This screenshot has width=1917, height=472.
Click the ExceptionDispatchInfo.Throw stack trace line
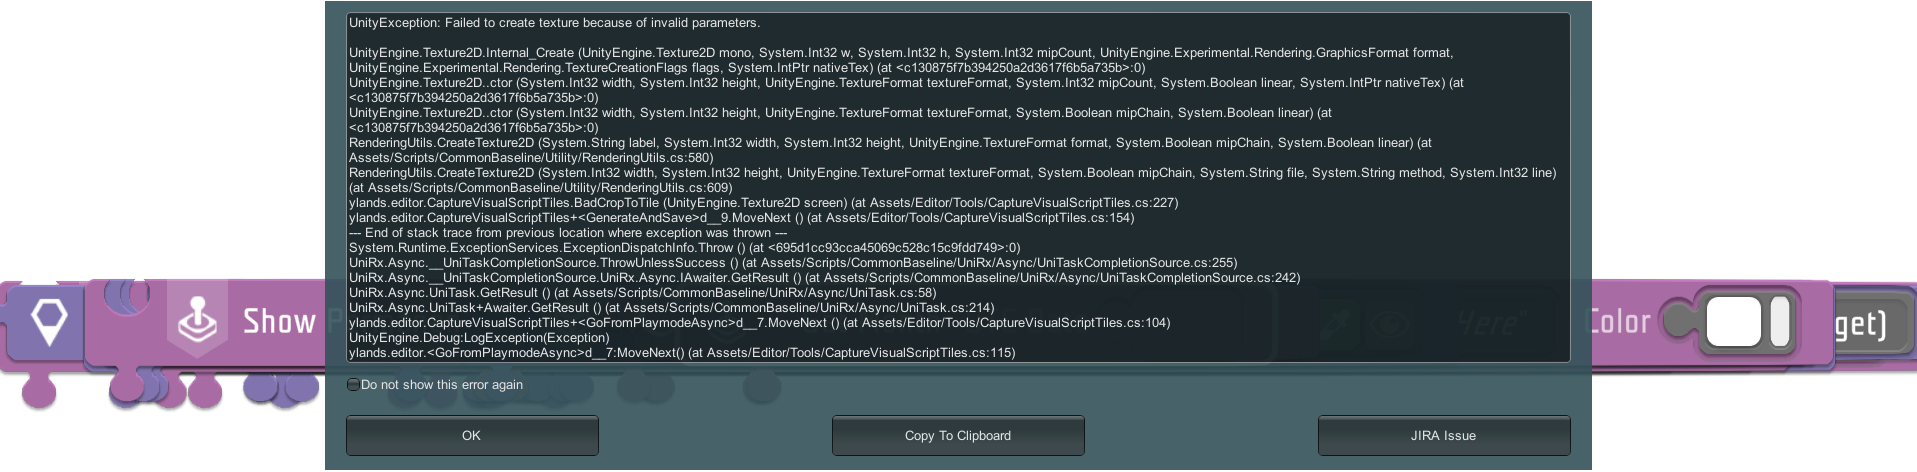[684, 248]
